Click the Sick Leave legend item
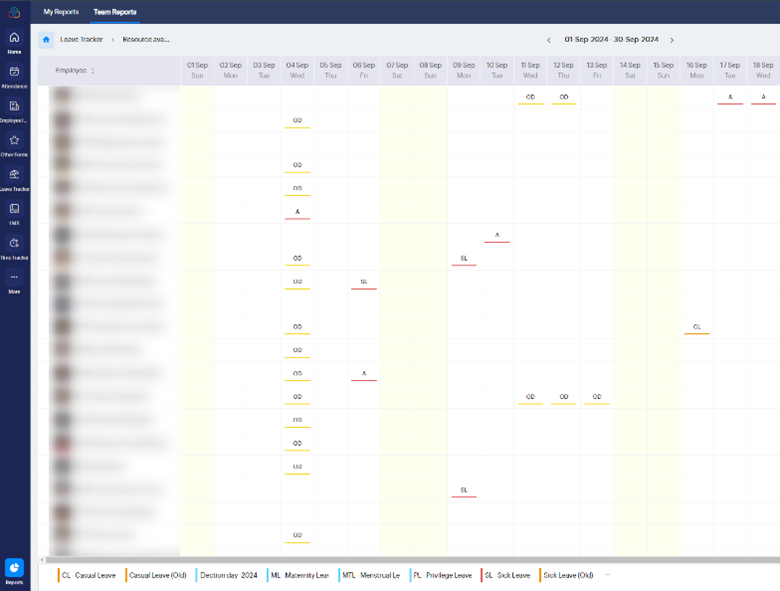Viewport: 780px width, 591px height. (x=506, y=575)
